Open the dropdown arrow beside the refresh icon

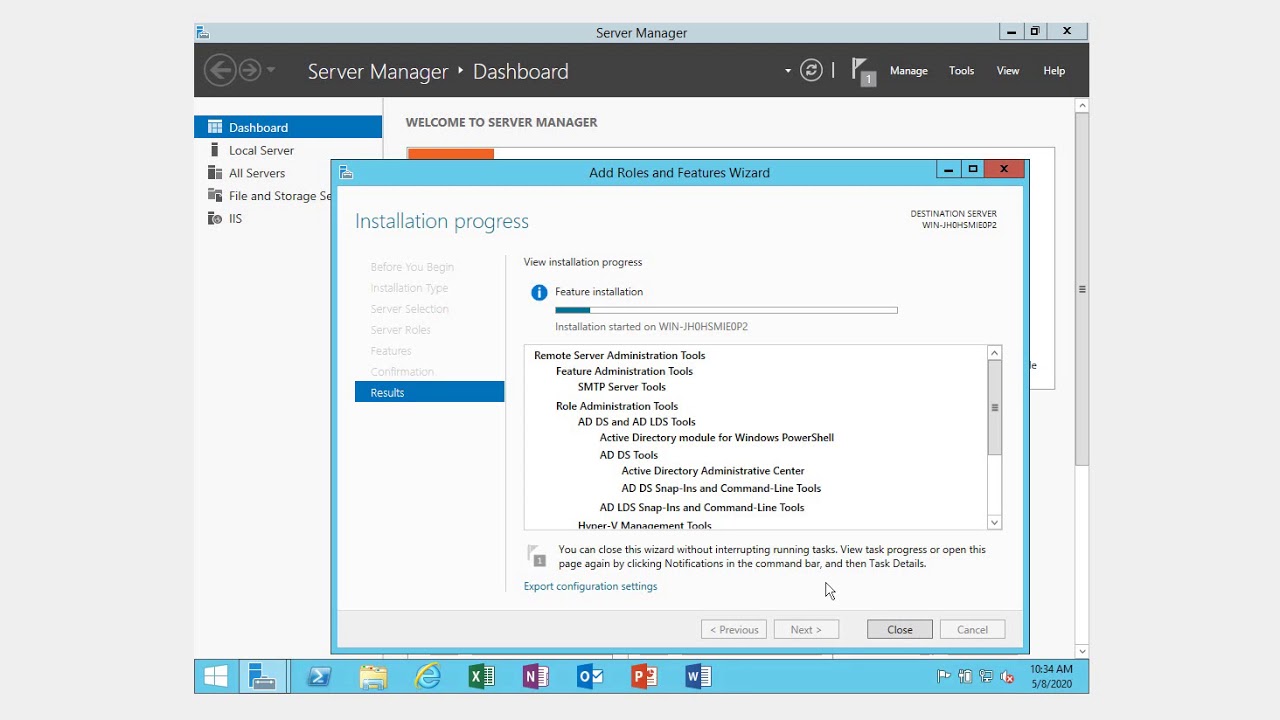[788, 71]
